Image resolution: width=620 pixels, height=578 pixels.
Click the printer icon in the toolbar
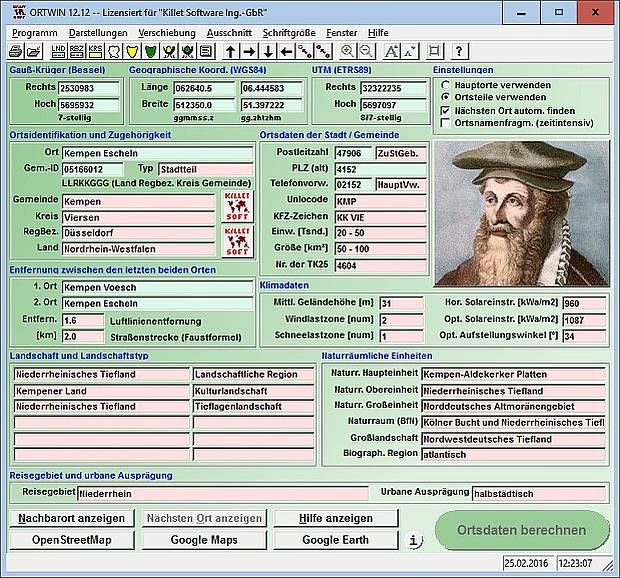pyautogui.click(x=16, y=51)
